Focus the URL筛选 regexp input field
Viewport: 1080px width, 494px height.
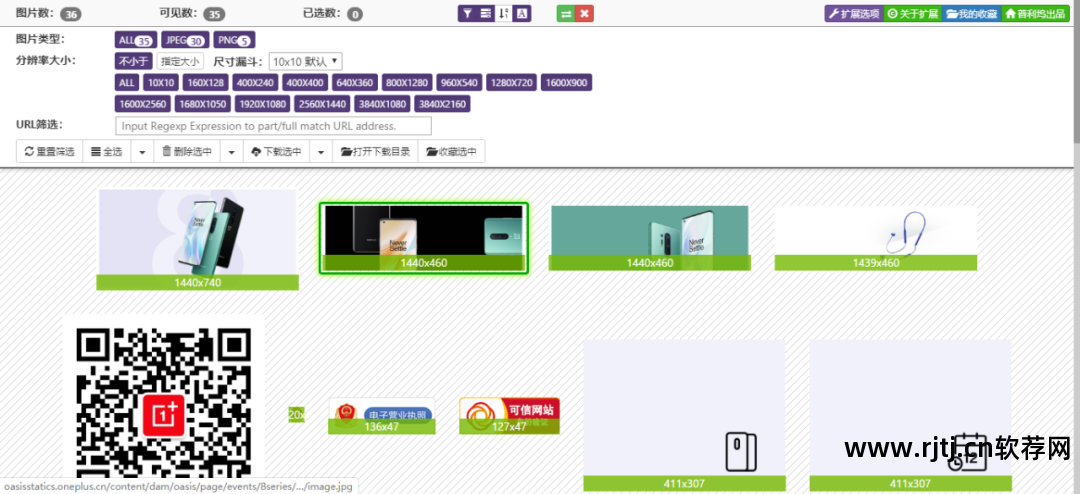pos(273,126)
